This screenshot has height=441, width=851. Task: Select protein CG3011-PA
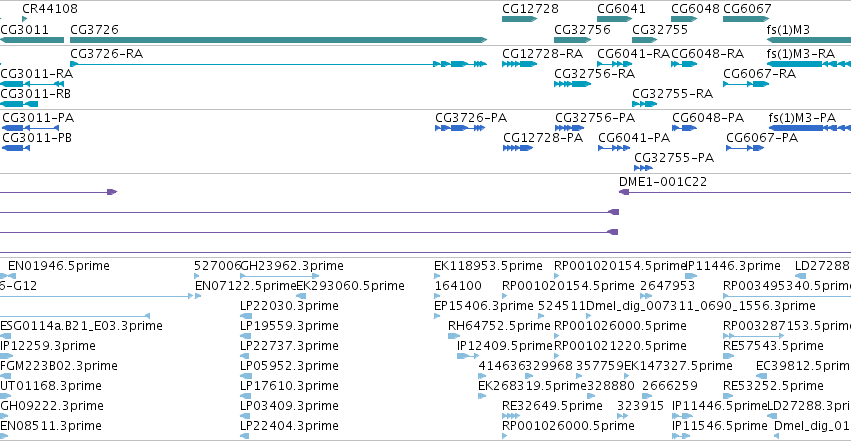38,118
